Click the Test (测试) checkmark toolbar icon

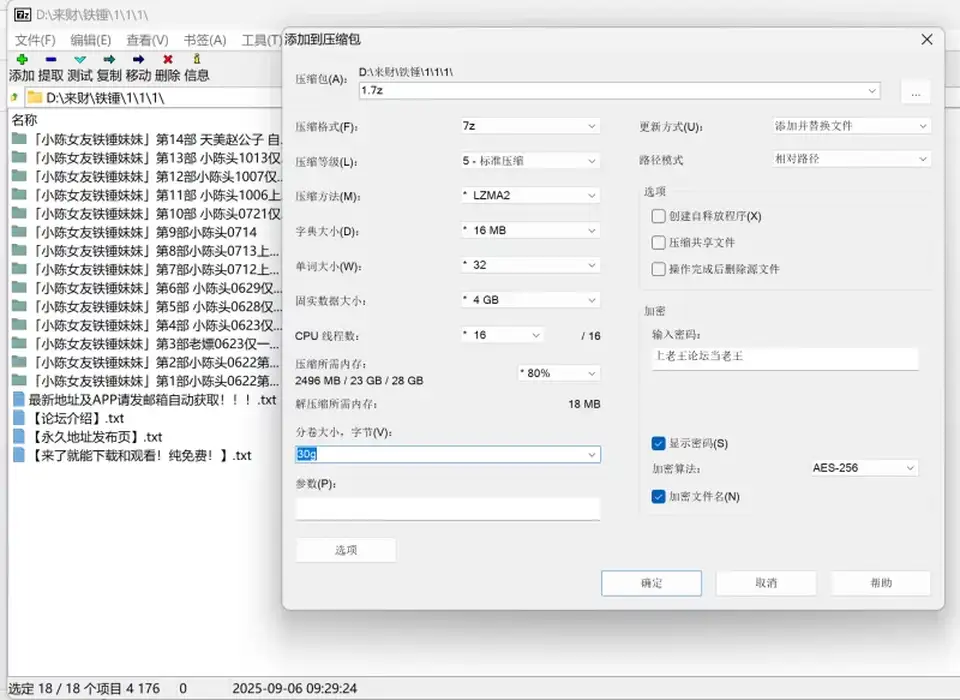pos(80,59)
